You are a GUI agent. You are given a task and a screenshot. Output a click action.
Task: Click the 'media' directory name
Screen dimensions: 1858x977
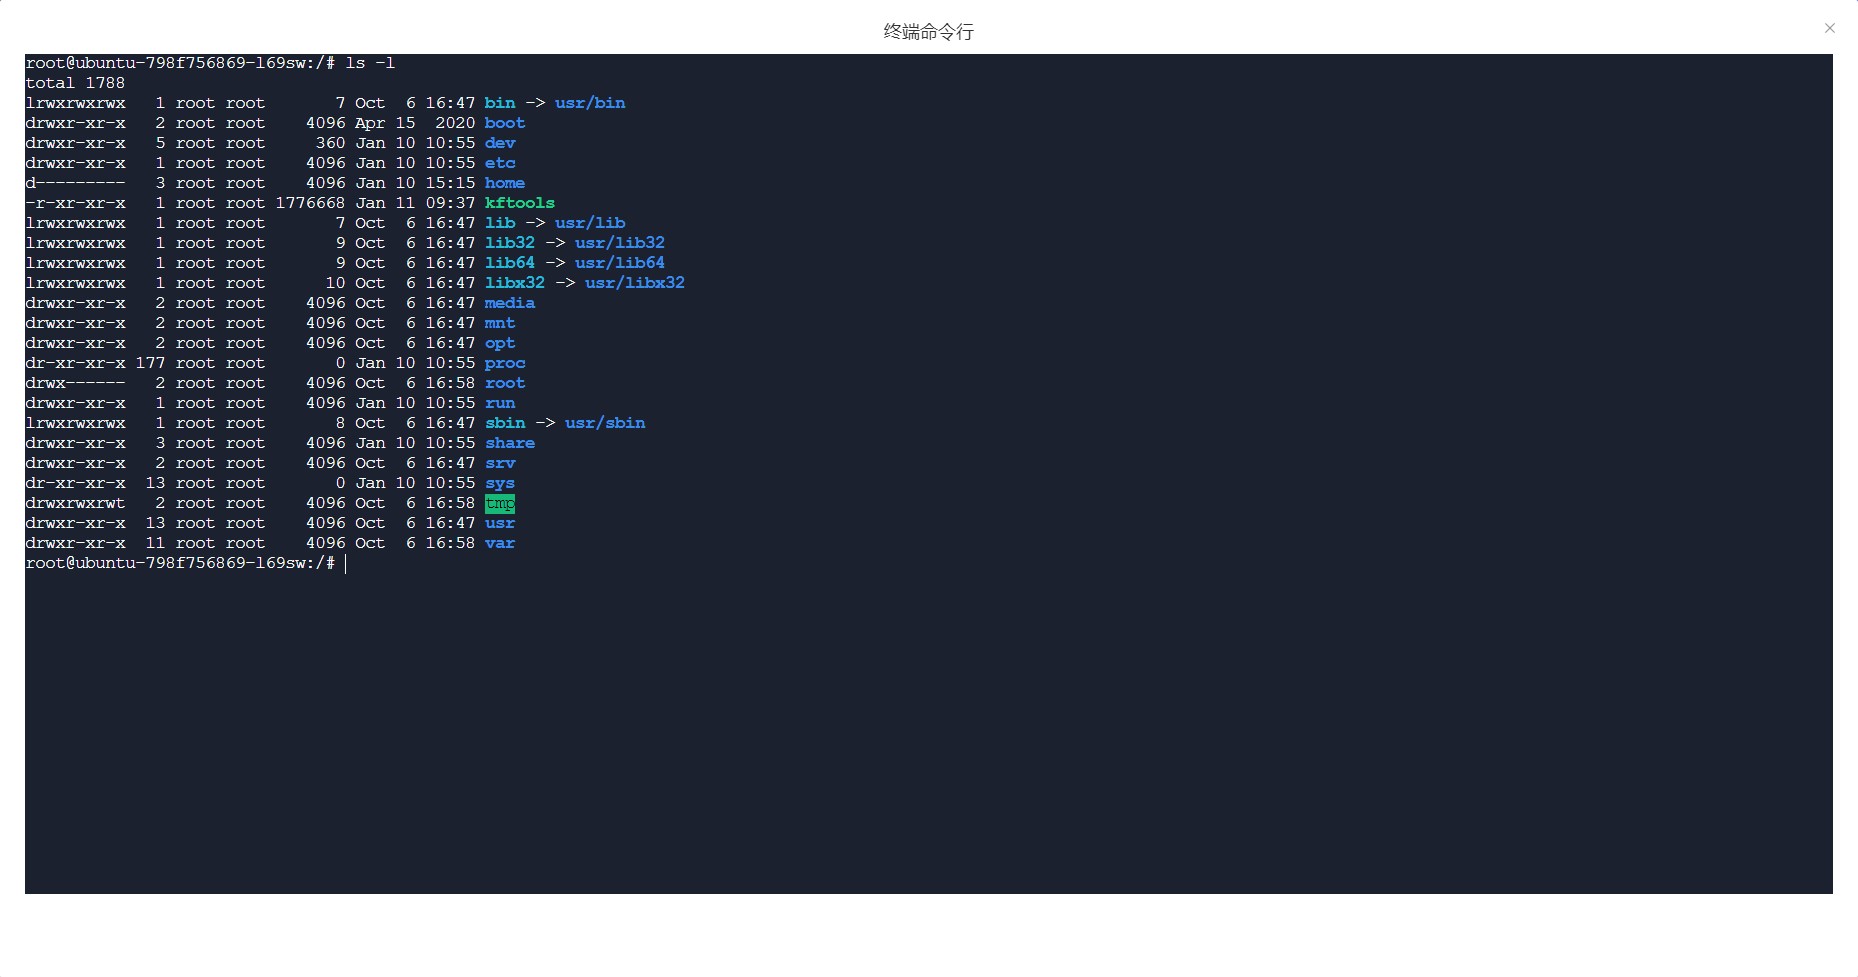coord(510,303)
